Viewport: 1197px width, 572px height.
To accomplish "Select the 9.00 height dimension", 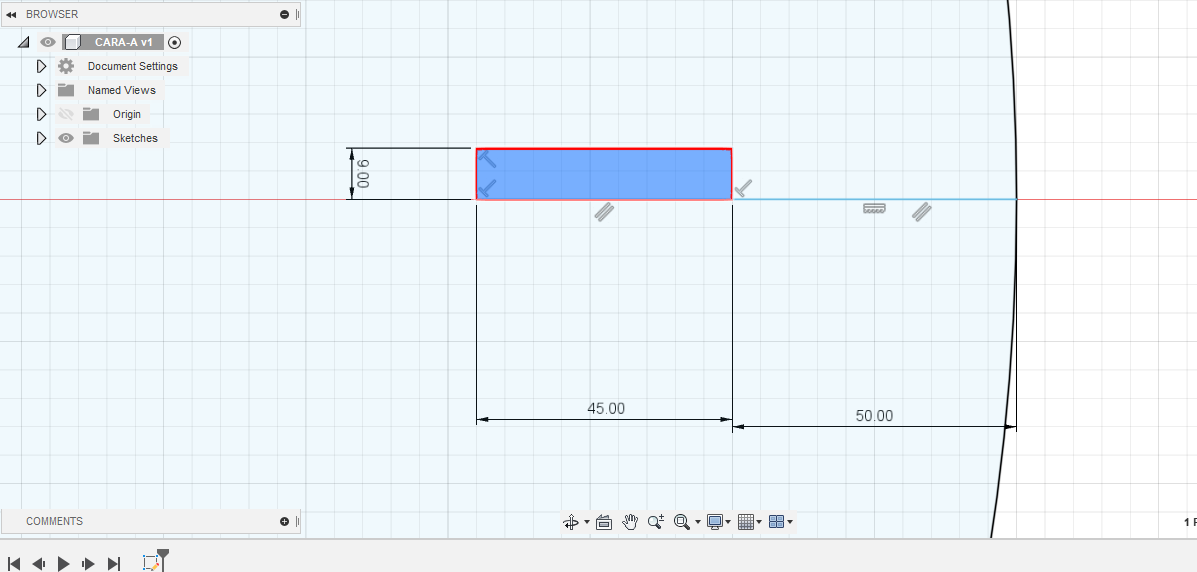I will point(363,174).
